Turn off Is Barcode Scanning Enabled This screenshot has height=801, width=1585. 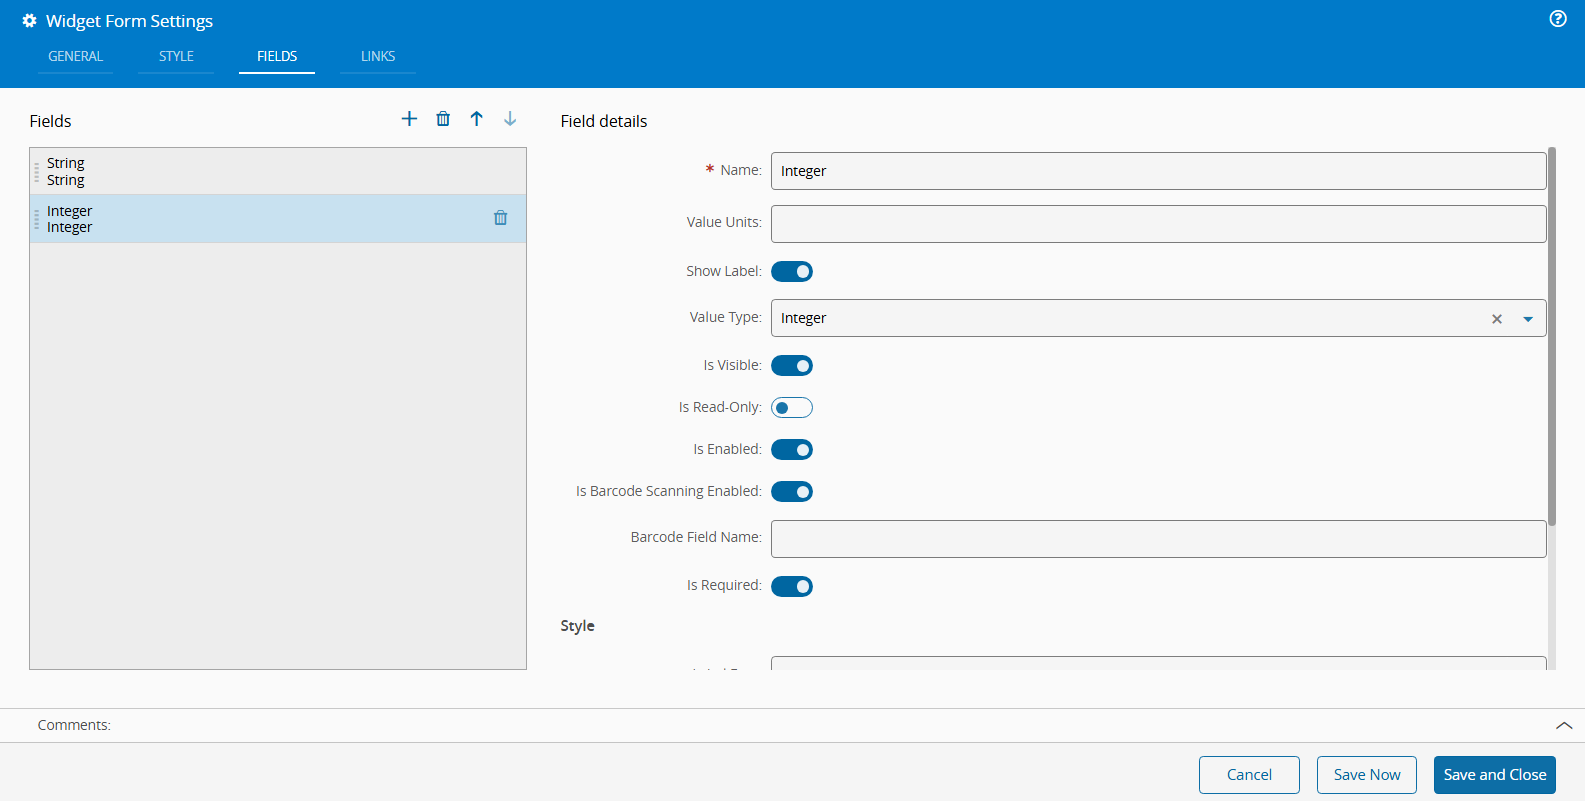(x=791, y=492)
